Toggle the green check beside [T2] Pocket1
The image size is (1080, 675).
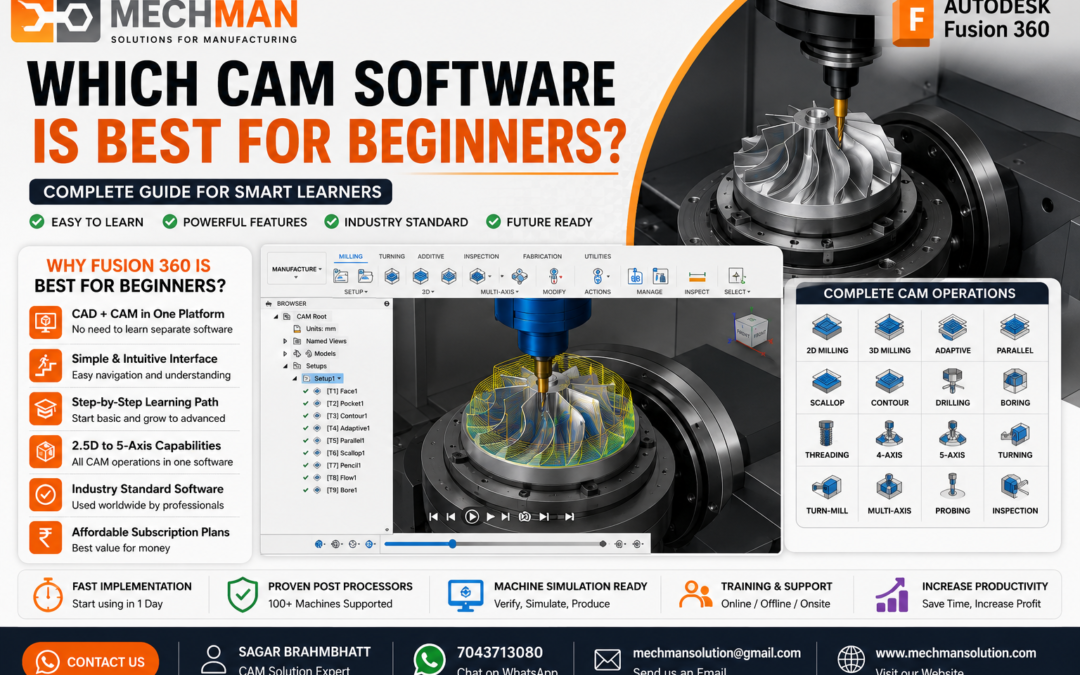[x=305, y=403]
